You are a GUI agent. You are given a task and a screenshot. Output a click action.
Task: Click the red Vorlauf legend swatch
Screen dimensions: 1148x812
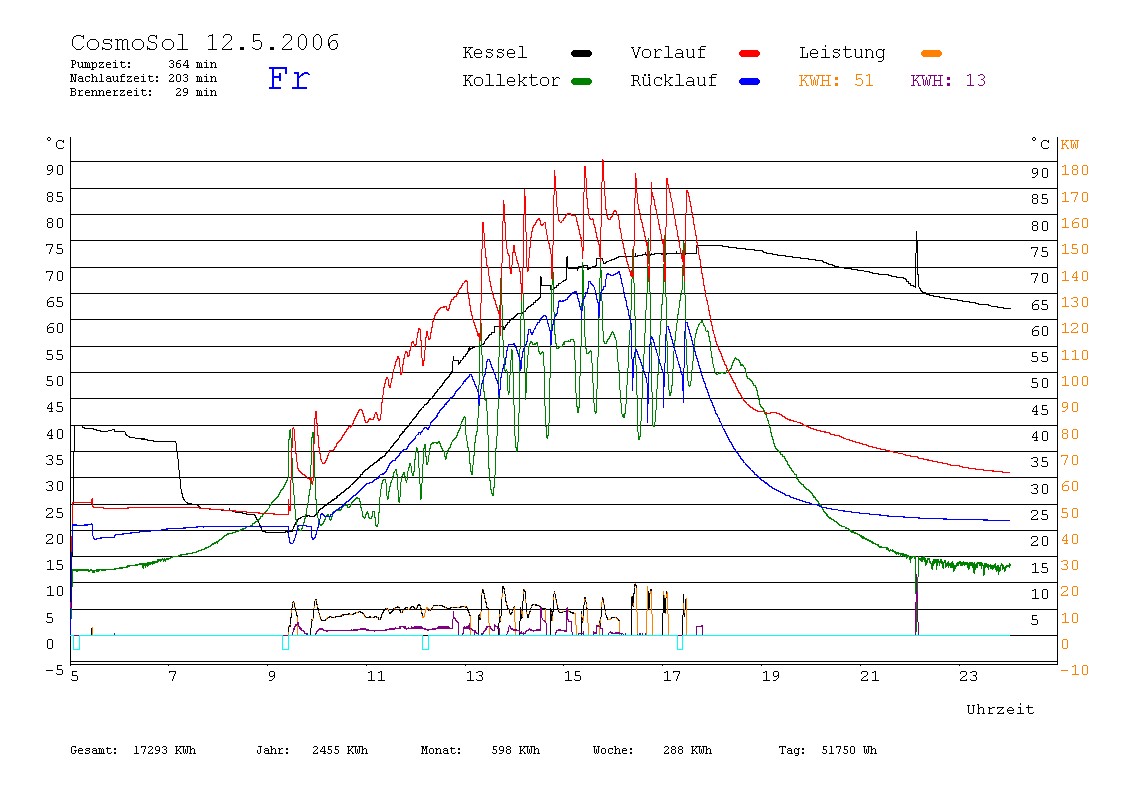750,53
